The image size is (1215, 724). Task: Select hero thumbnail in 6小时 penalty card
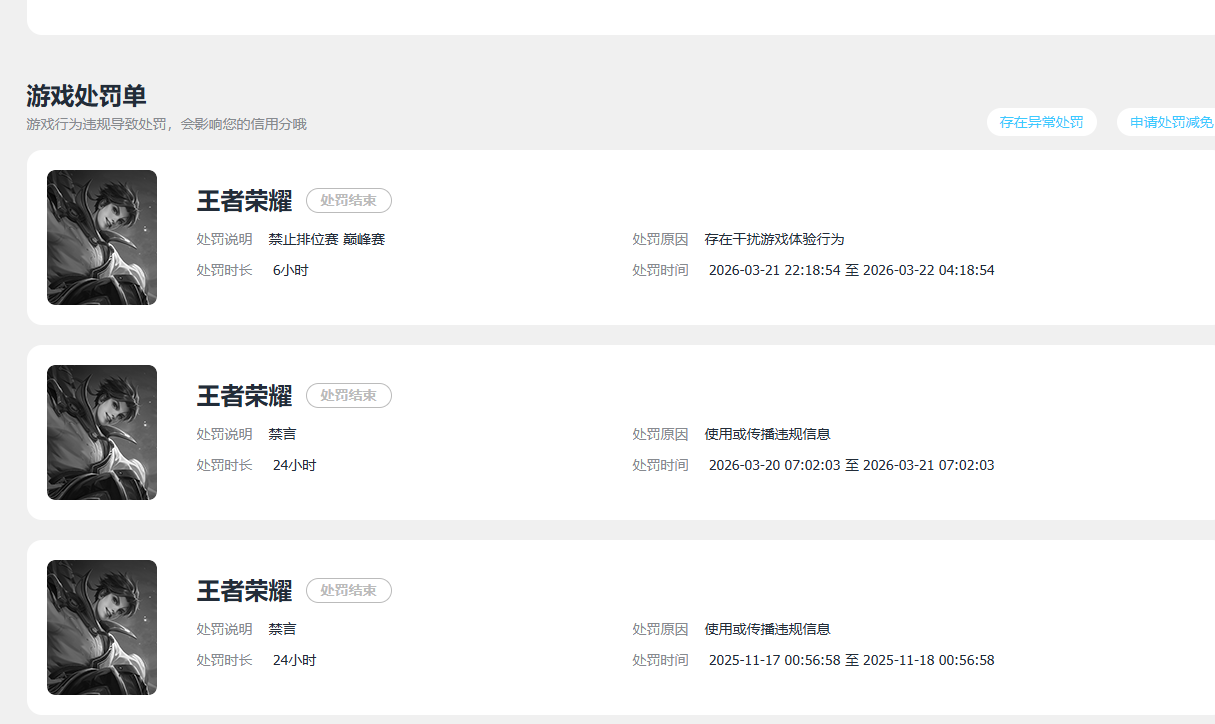click(102, 237)
